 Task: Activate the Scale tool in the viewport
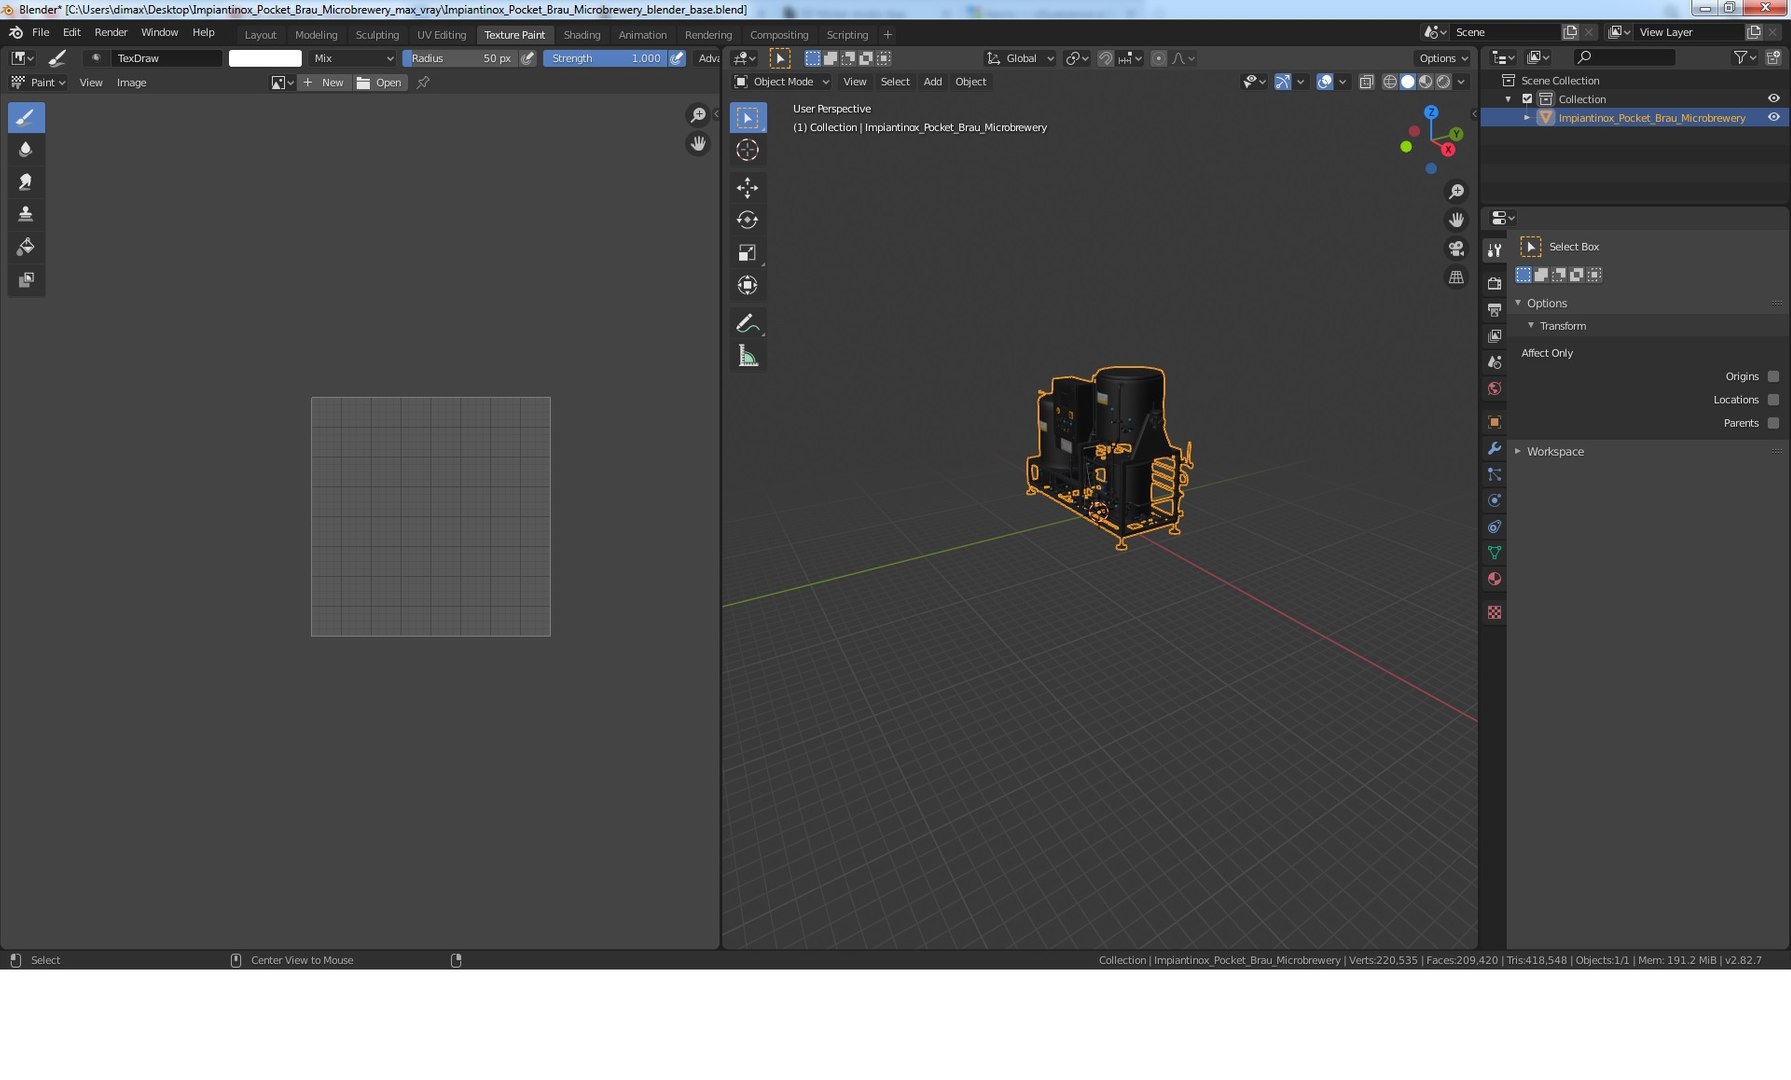[748, 253]
